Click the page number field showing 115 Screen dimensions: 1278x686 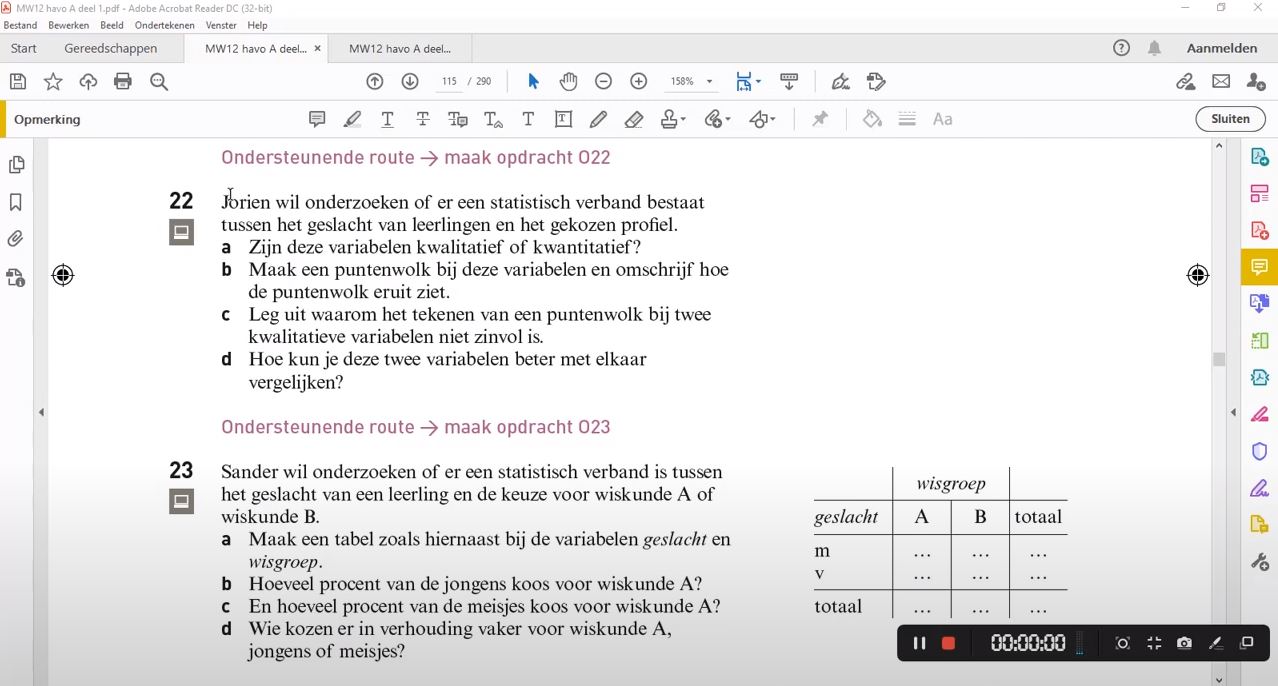[448, 82]
